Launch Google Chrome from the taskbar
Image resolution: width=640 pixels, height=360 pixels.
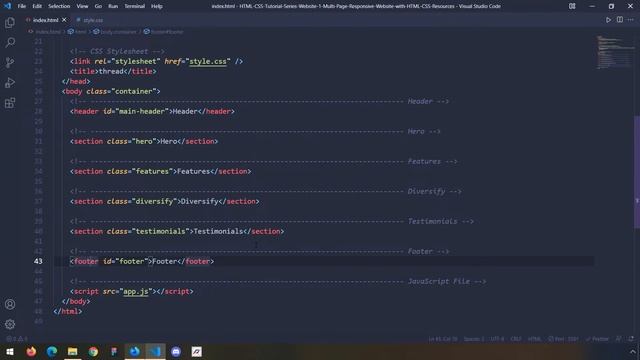coord(93,351)
